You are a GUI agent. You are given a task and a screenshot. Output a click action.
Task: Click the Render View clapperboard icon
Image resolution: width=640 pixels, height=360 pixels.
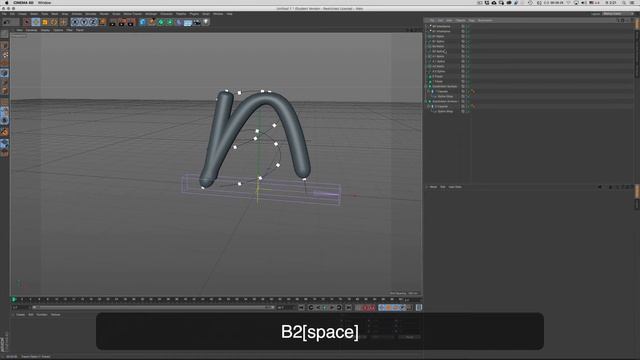[113, 22]
